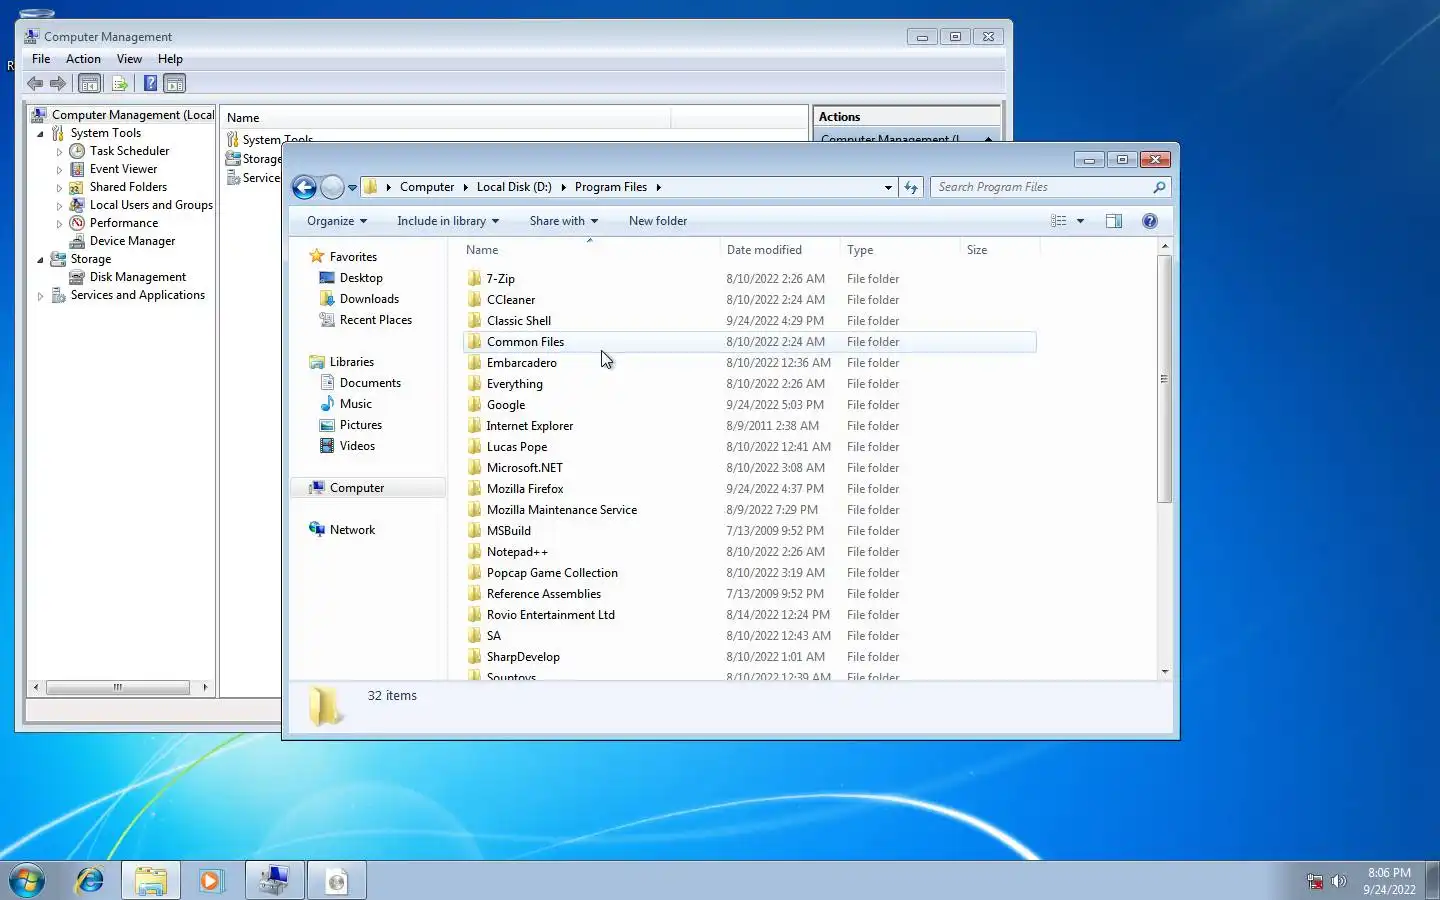The image size is (1440, 900).
Task: Select Local Users and Groups node
Action: pyautogui.click(x=151, y=205)
